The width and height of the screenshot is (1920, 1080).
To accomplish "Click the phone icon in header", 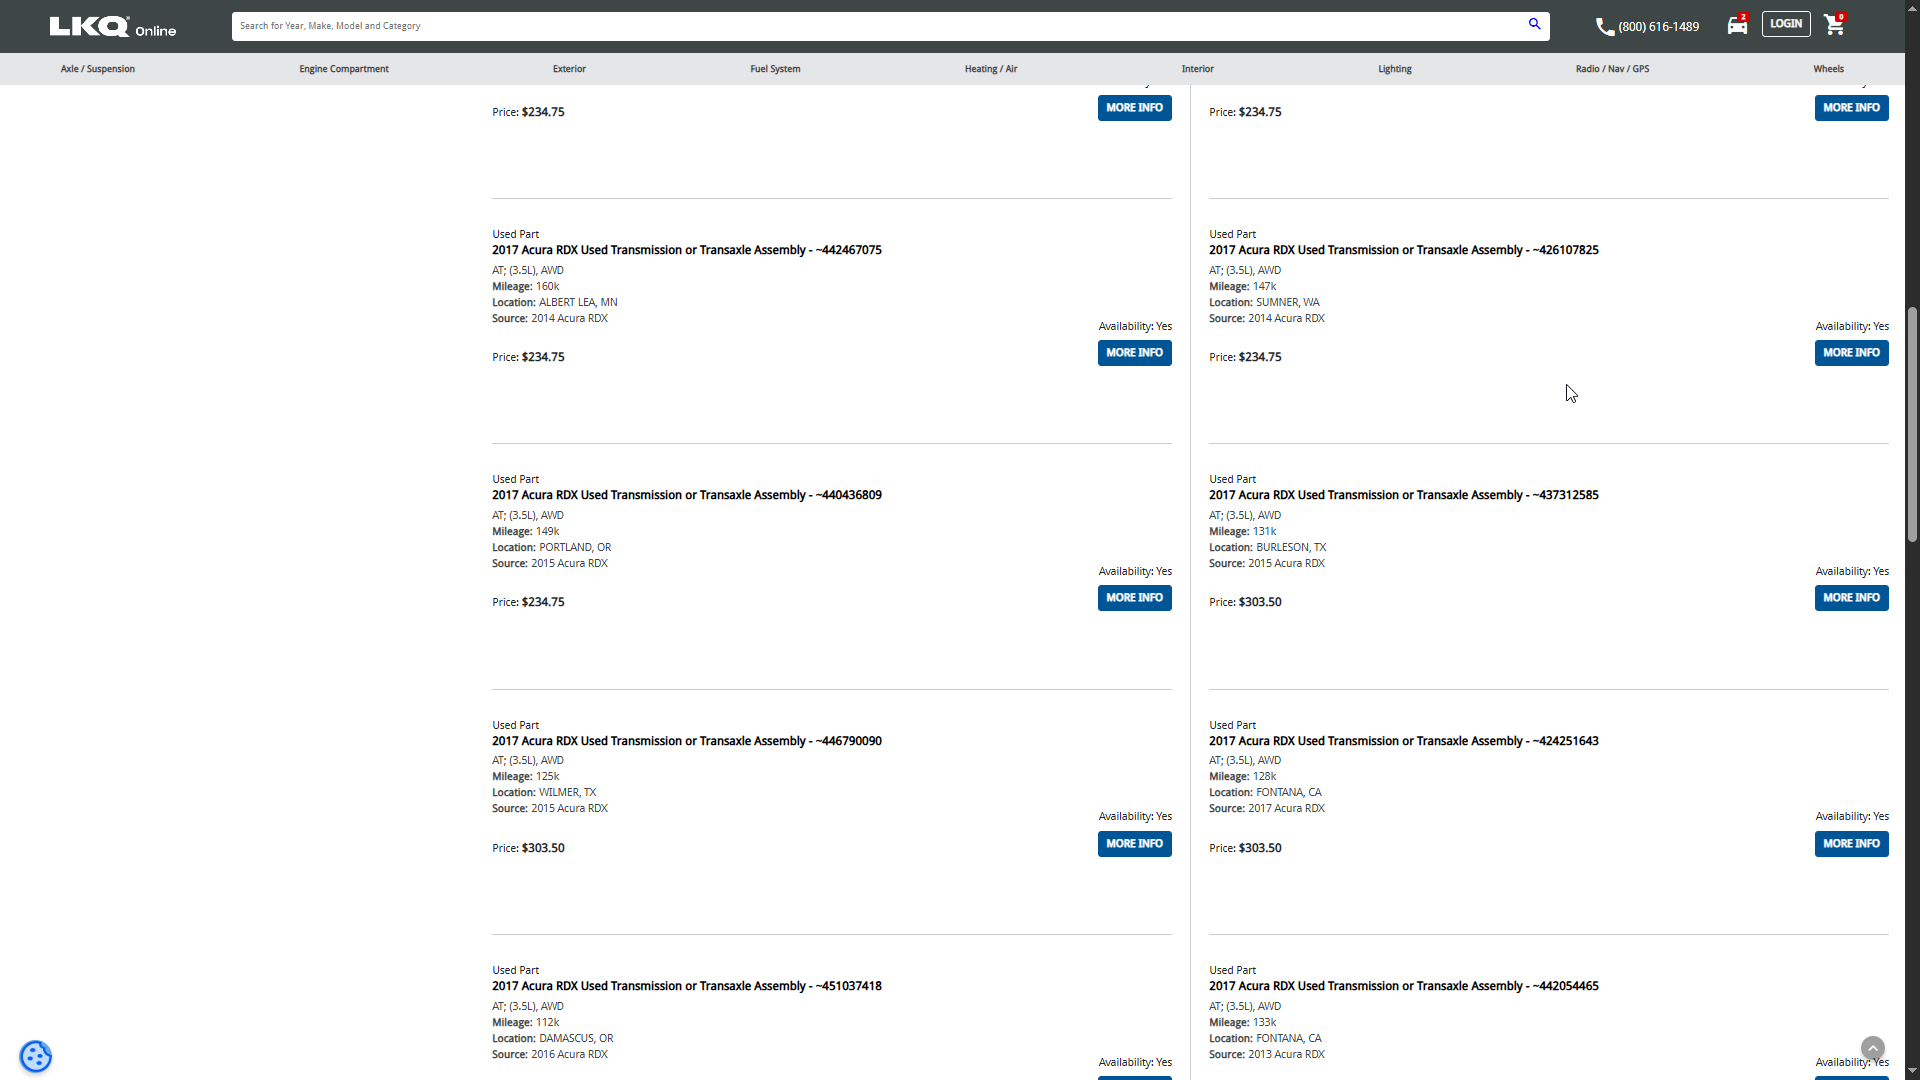I will [x=1604, y=27].
